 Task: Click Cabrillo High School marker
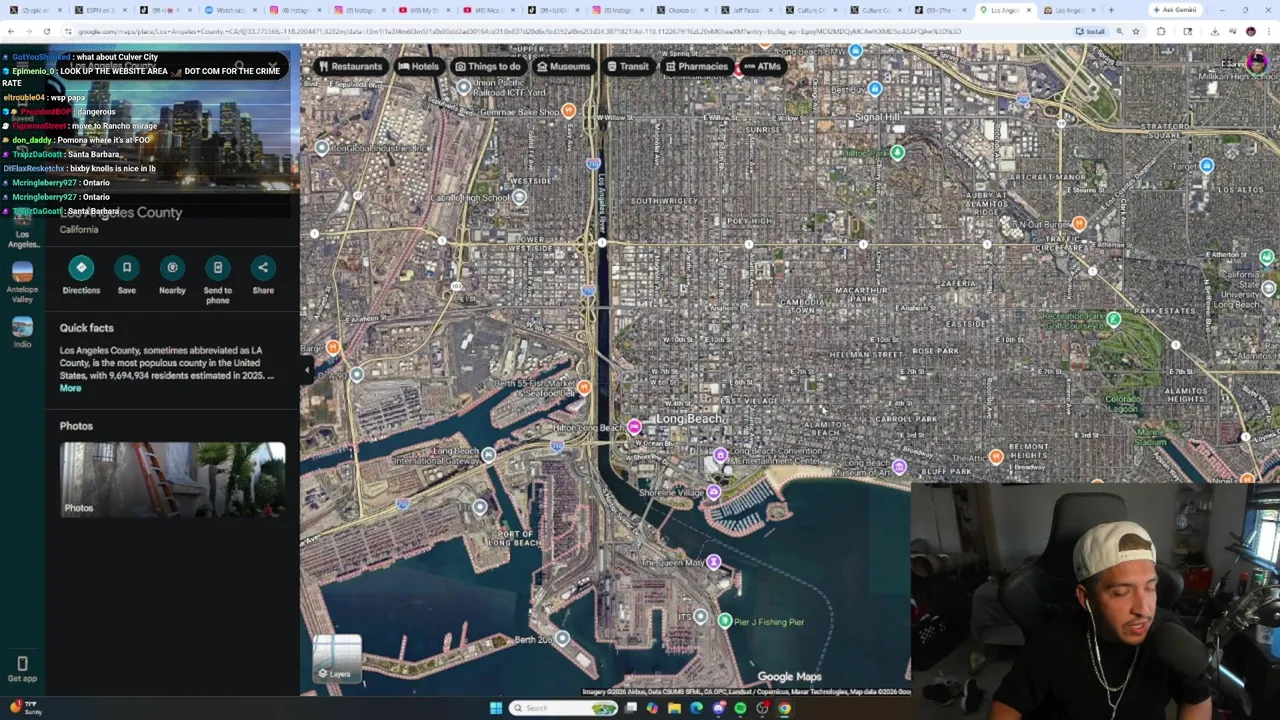pos(519,197)
